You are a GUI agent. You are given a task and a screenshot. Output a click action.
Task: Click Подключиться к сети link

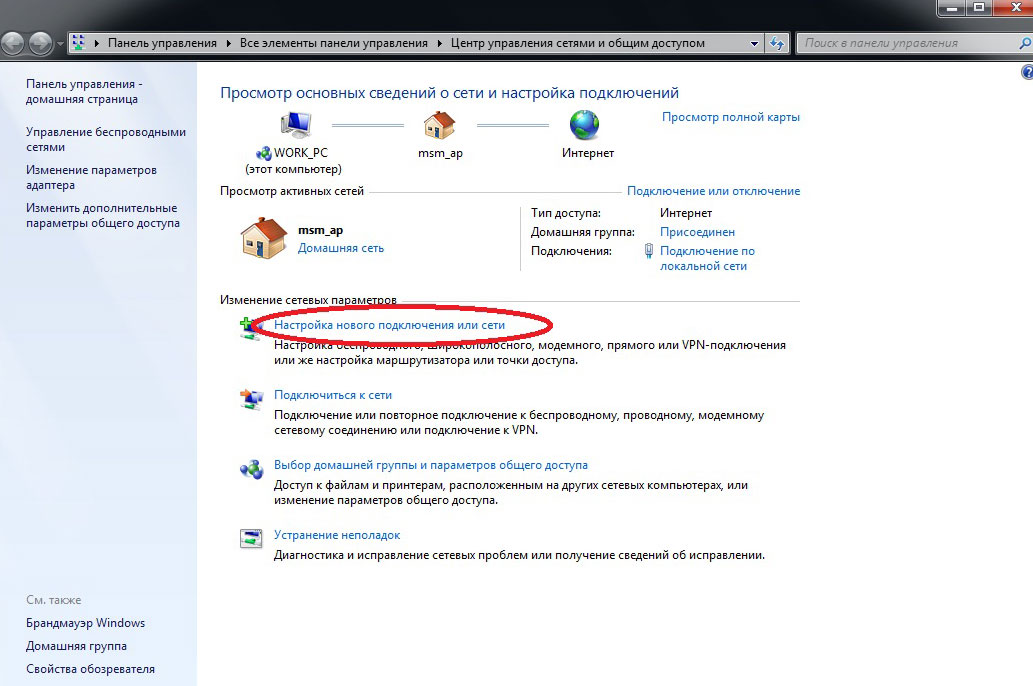click(333, 395)
